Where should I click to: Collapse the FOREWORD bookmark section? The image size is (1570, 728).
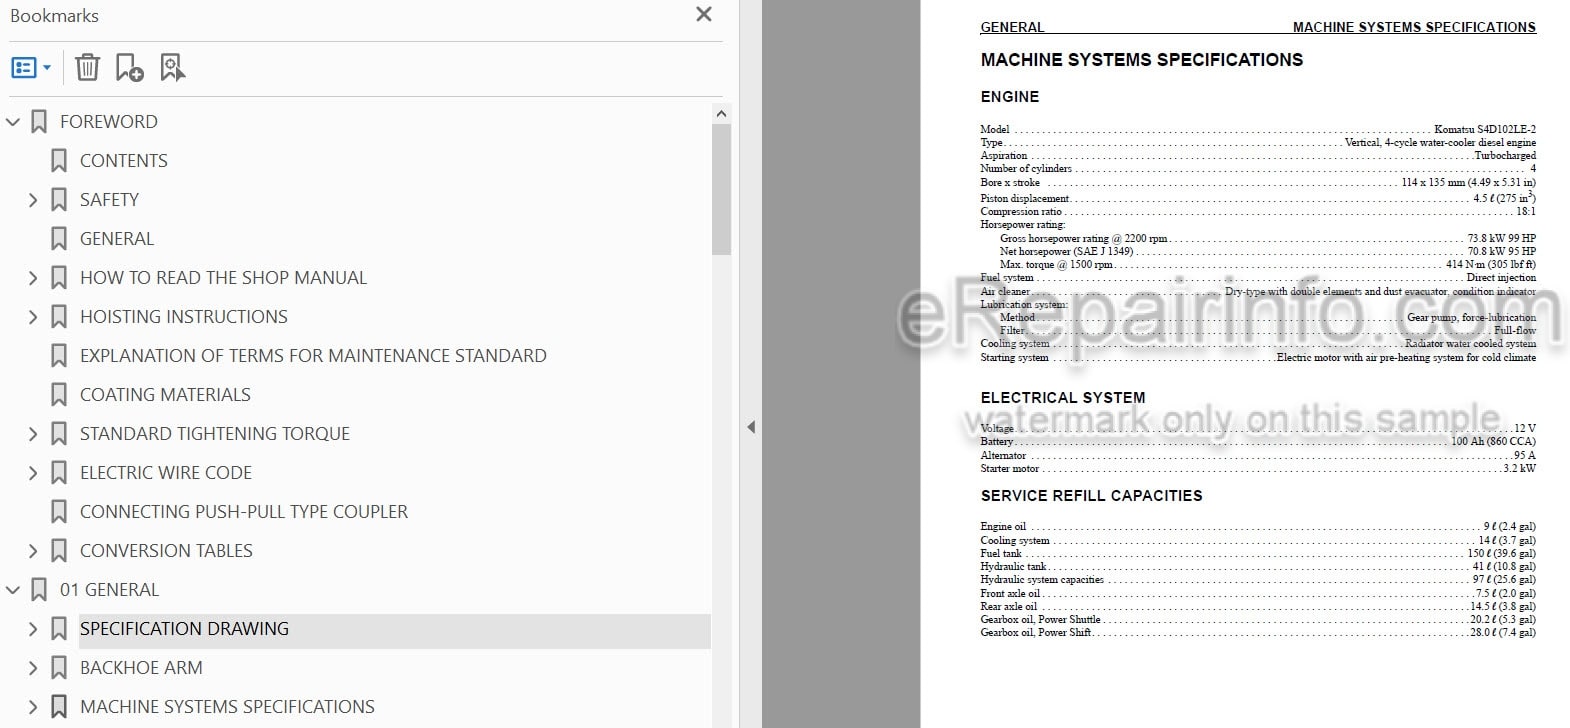click(13, 122)
